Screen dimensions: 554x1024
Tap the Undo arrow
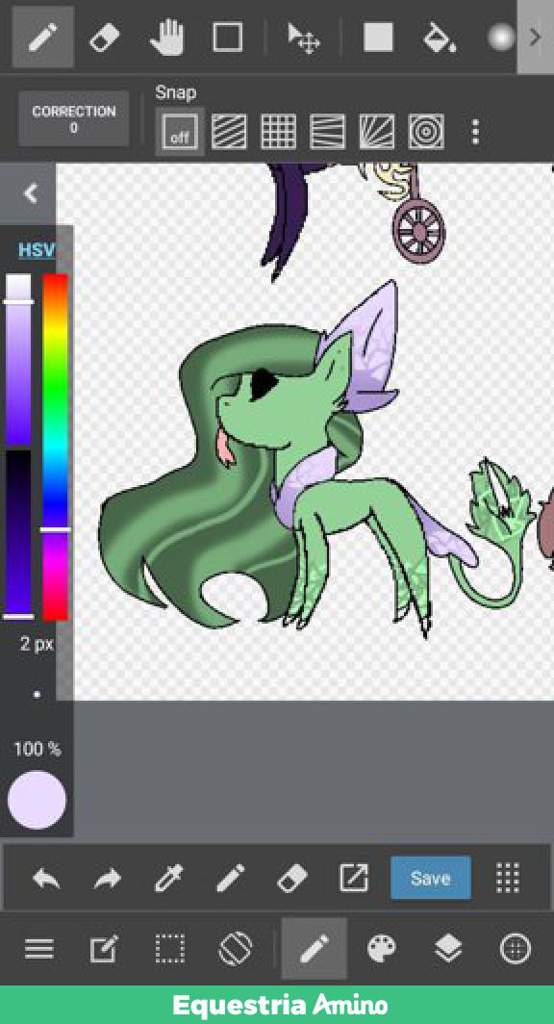[x=46, y=878]
